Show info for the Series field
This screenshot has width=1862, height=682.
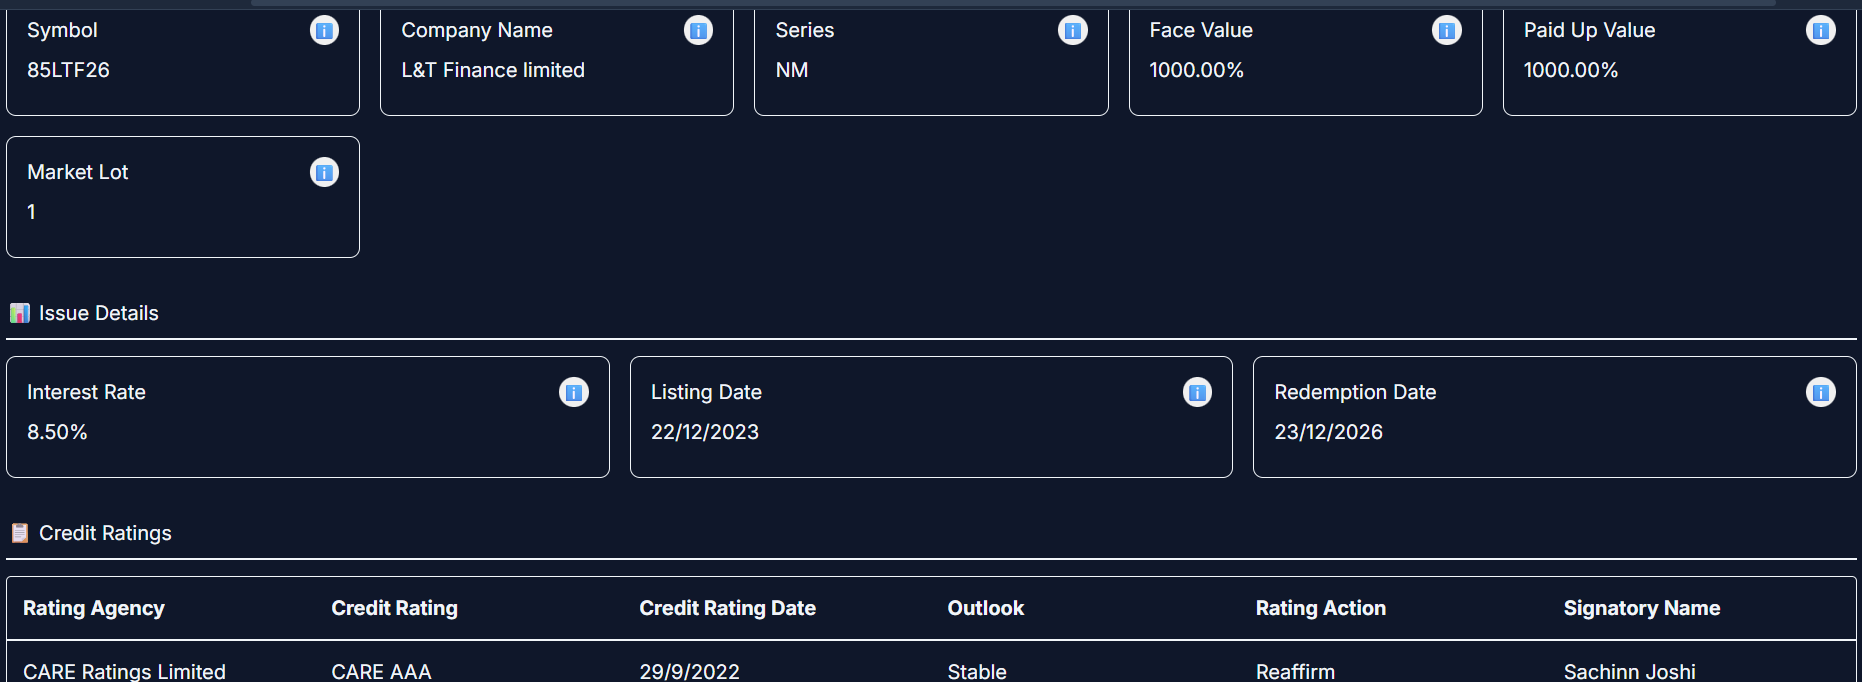[x=1072, y=31]
